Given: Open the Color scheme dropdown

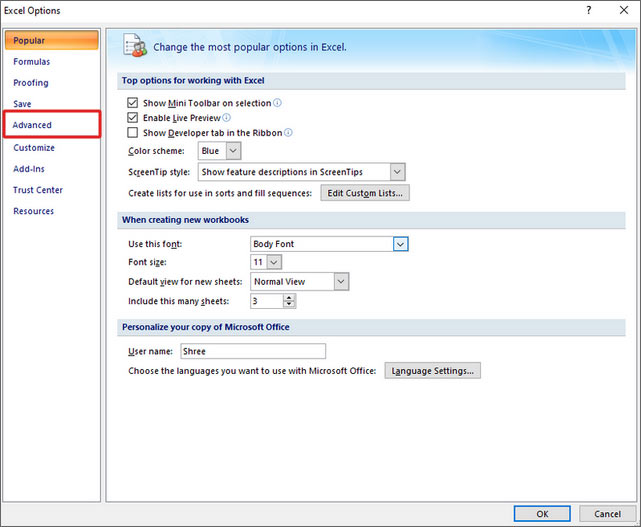Looking at the screenshot, I should (x=233, y=151).
